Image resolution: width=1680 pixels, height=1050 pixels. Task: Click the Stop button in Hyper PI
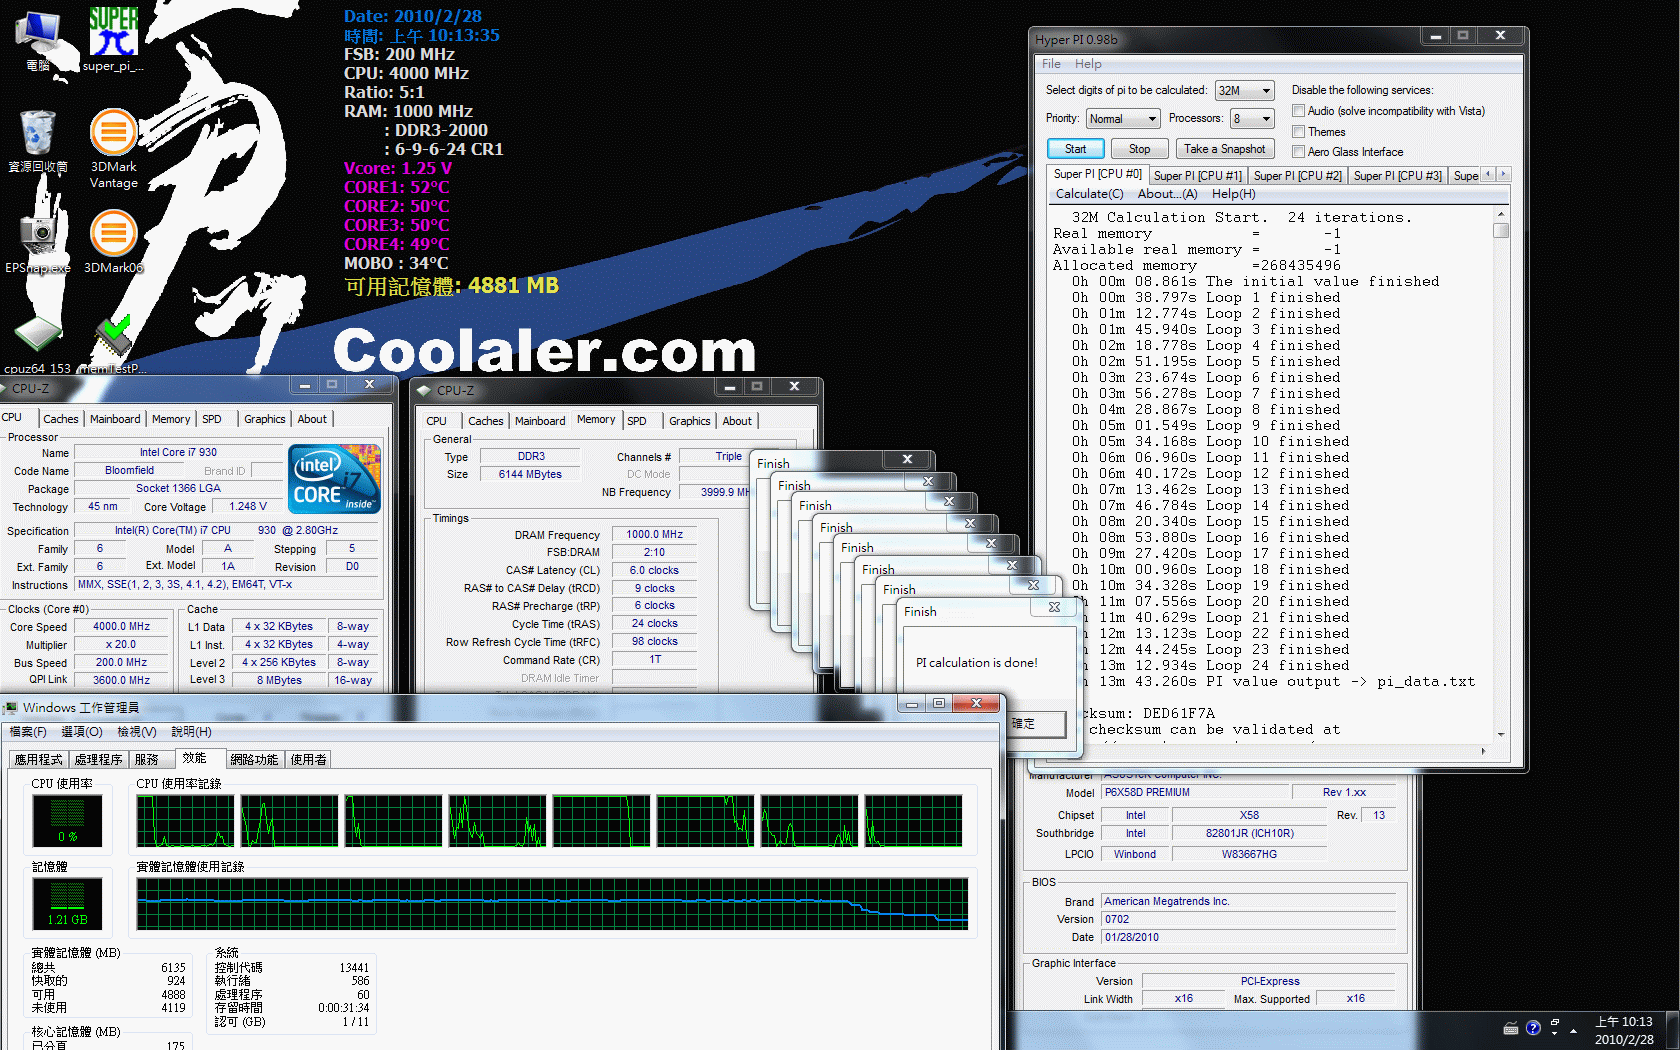coord(1140,149)
